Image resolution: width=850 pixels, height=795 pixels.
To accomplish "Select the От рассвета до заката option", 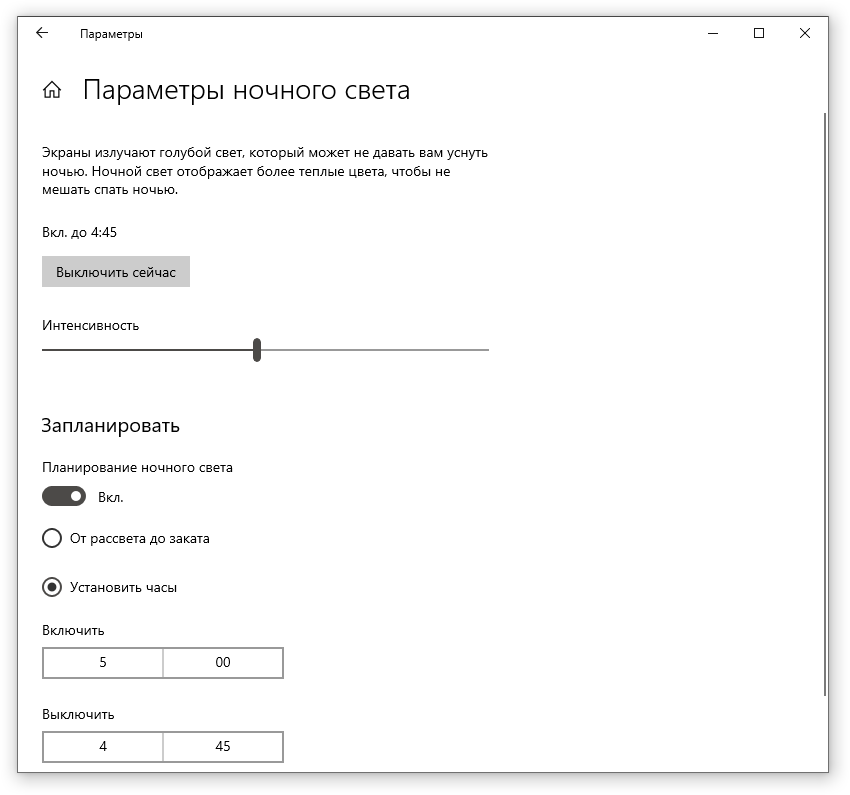I will click(52, 539).
